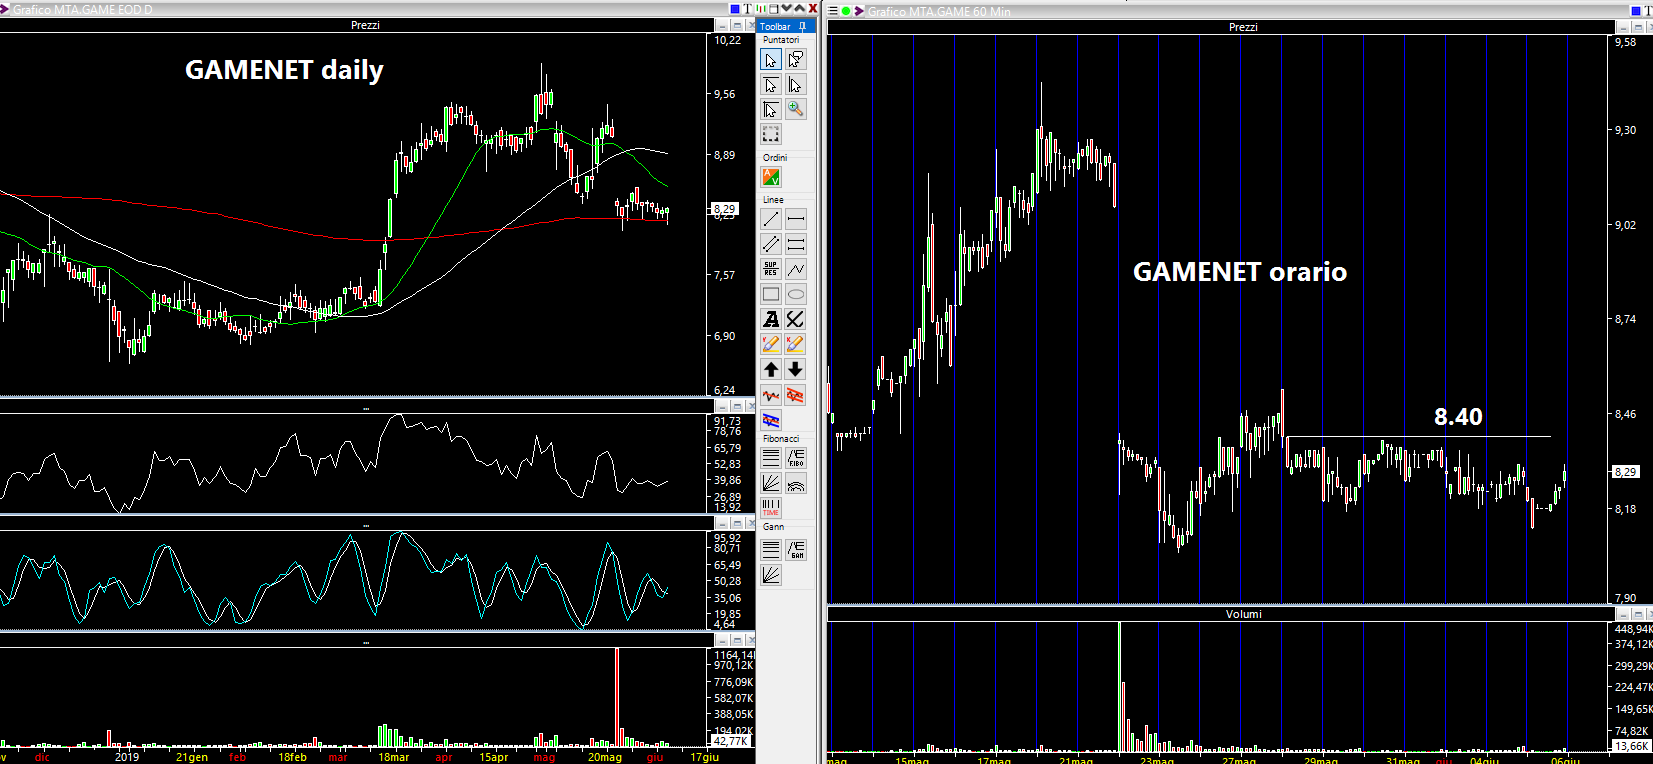
Task: Click the purple arrow icon of 60 Min chart
Action: coord(859,11)
